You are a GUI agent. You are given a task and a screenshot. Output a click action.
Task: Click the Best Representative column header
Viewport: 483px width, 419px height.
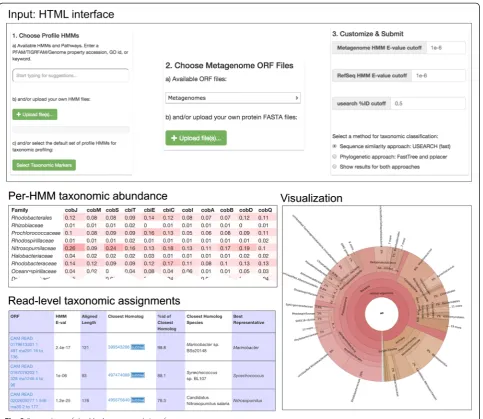(249, 319)
